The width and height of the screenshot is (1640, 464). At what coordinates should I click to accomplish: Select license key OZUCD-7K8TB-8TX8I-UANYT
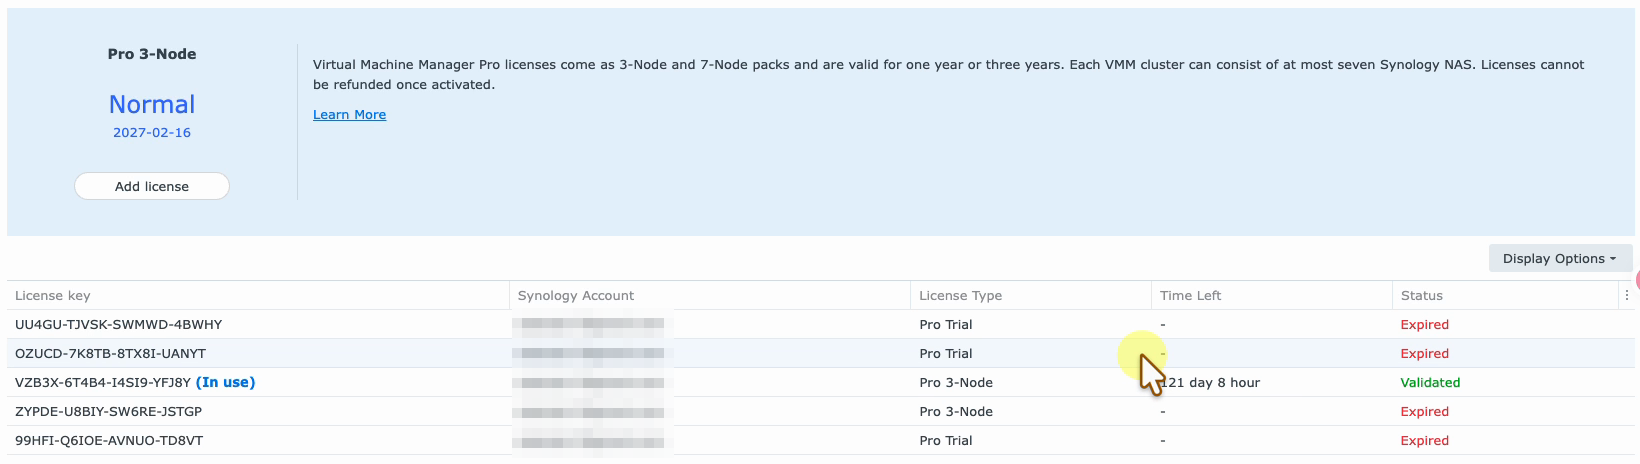(110, 354)
